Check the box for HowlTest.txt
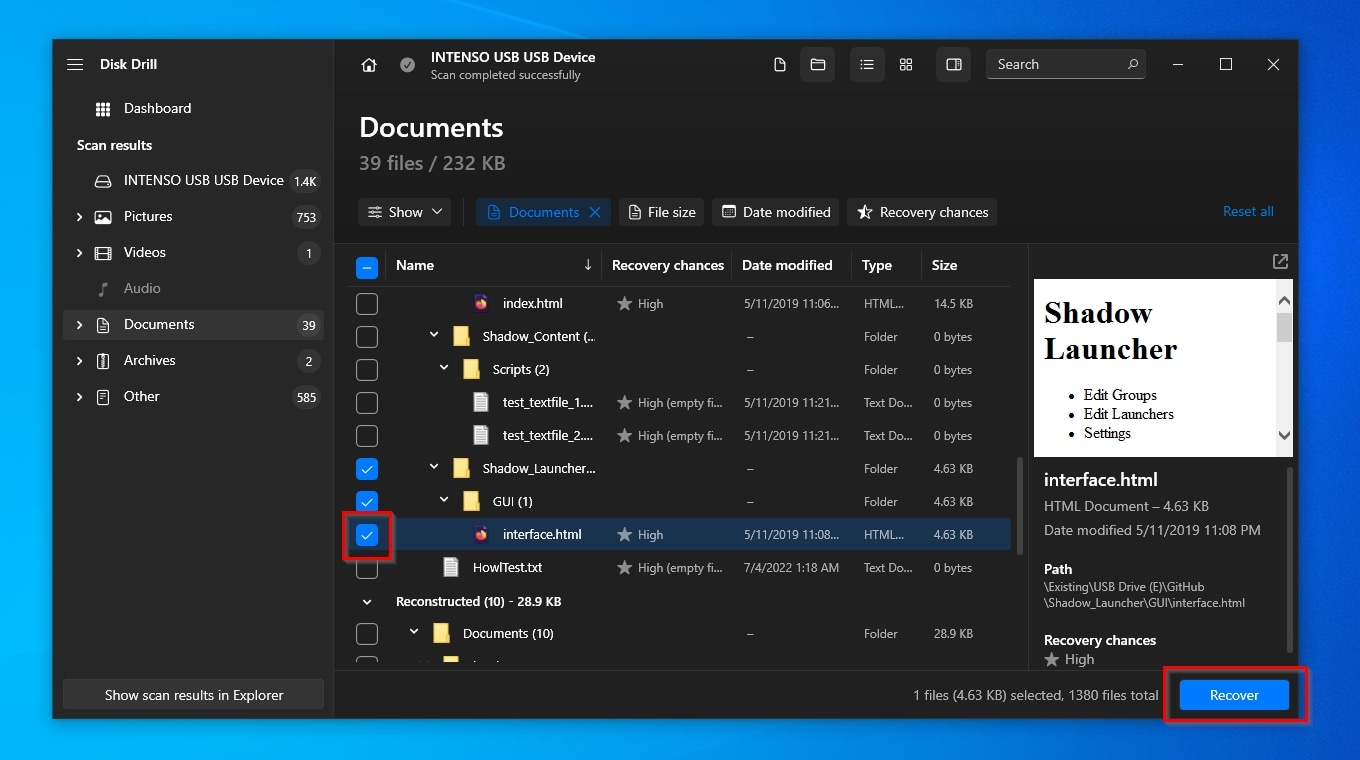 (x=367, y=568)
